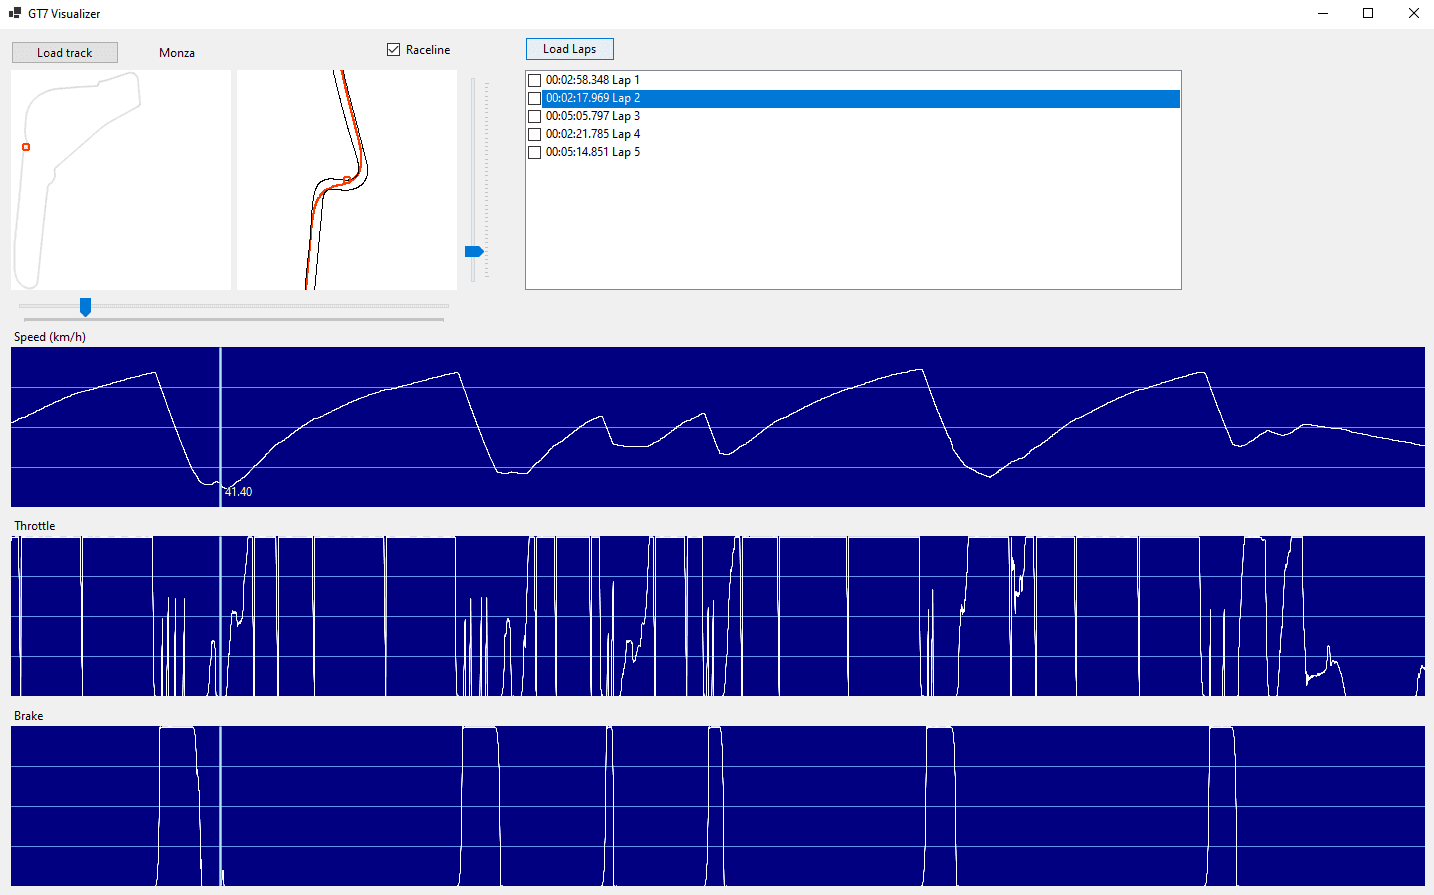Click the vertical zoom slider thumb

pos(475,251)
